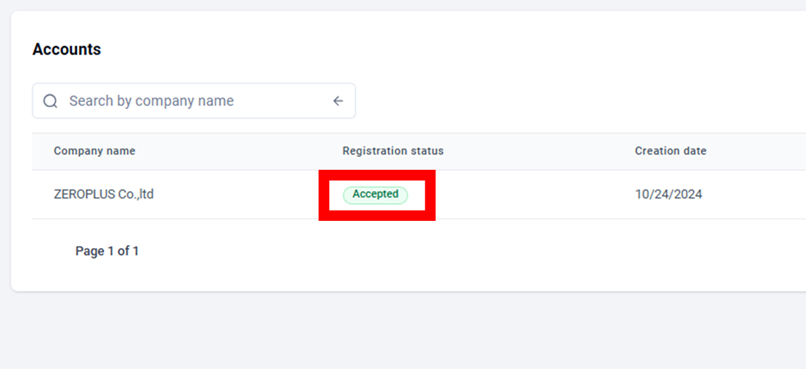This screenshot has width=806, height=369.
Task: Click the "Search by company name" placeholder text
Action: tap(151, 101)
